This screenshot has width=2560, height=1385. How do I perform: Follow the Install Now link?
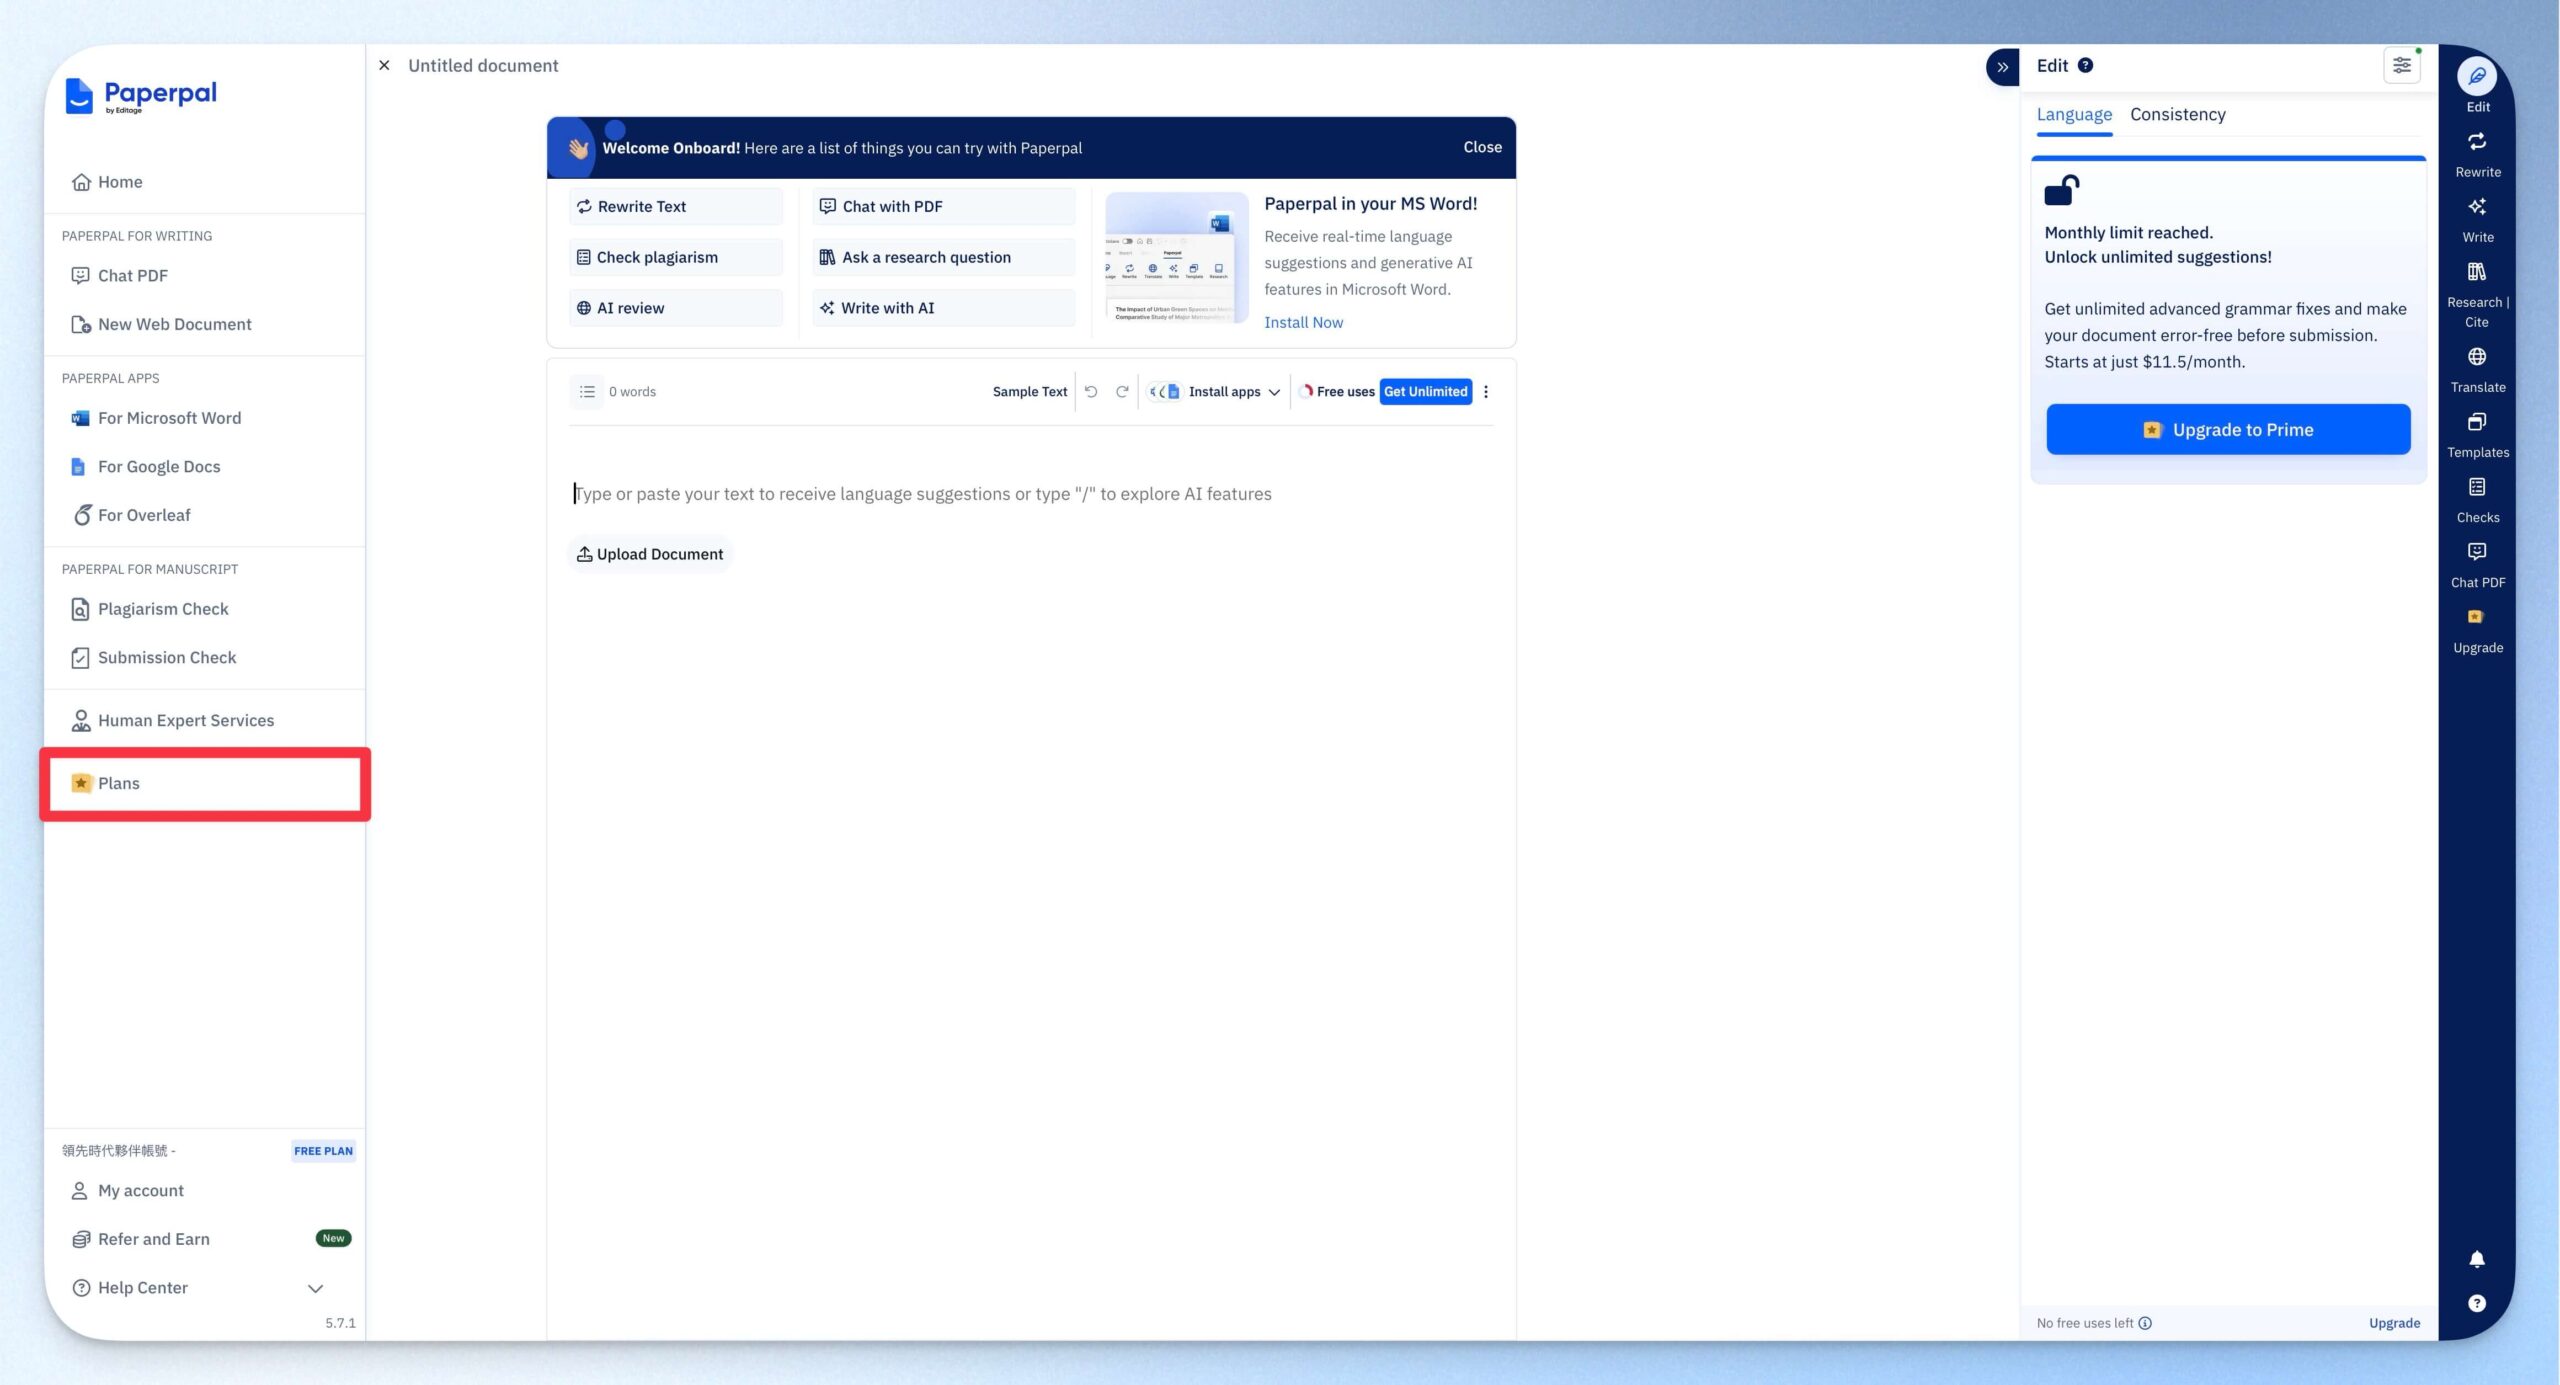coord(1303,322)
